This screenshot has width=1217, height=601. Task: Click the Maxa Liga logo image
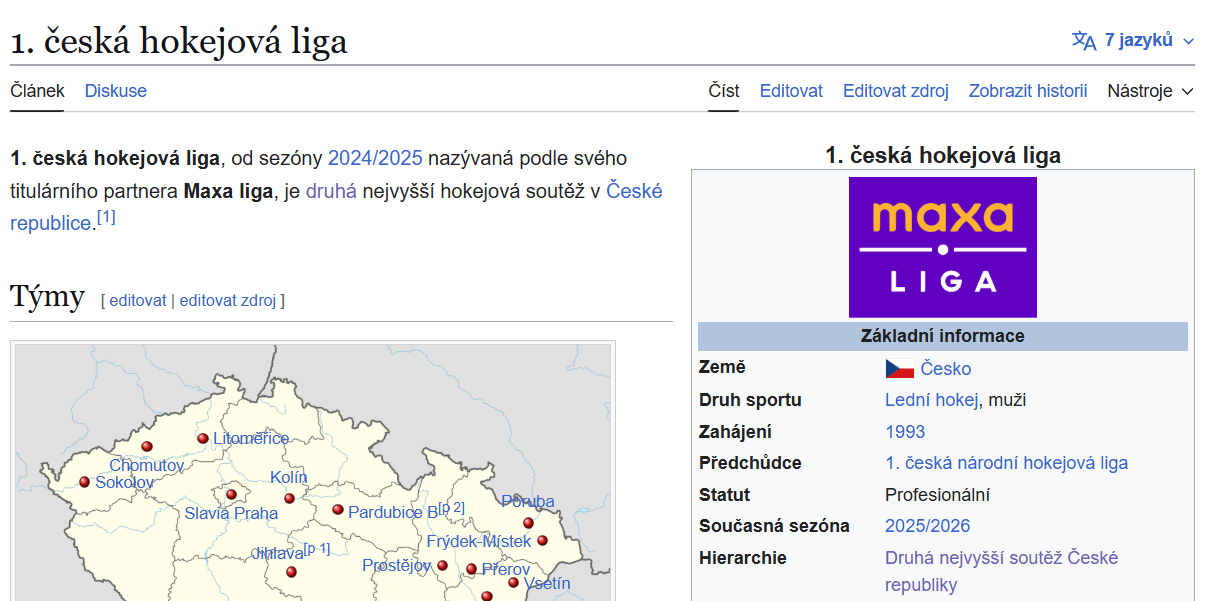(x=942, y=247)
